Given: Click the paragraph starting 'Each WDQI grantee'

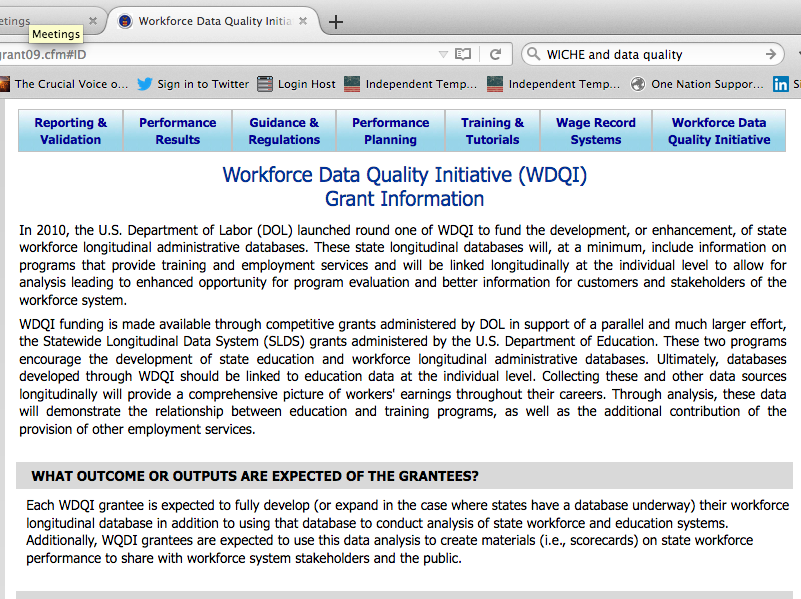Looking at the screenshot, I should 408,532.
